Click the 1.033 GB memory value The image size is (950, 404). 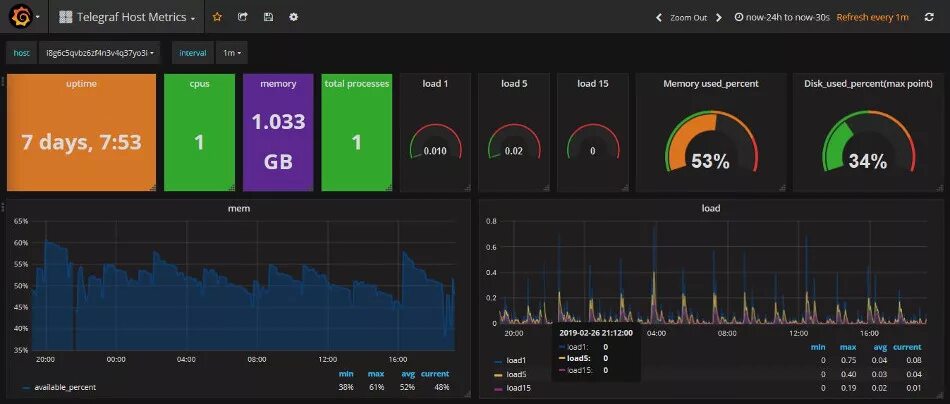[278, 142]
